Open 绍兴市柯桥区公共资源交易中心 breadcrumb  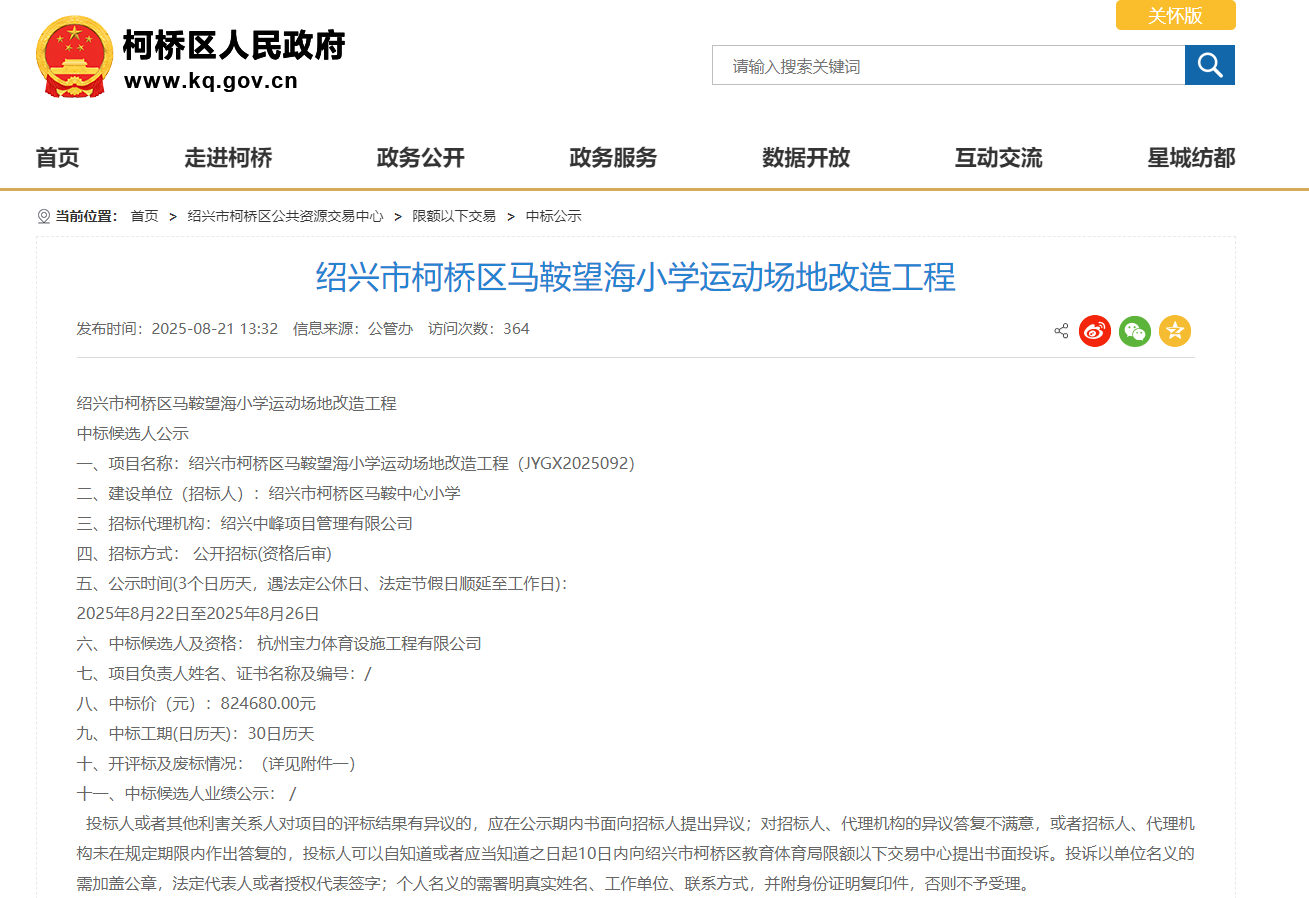285,216
